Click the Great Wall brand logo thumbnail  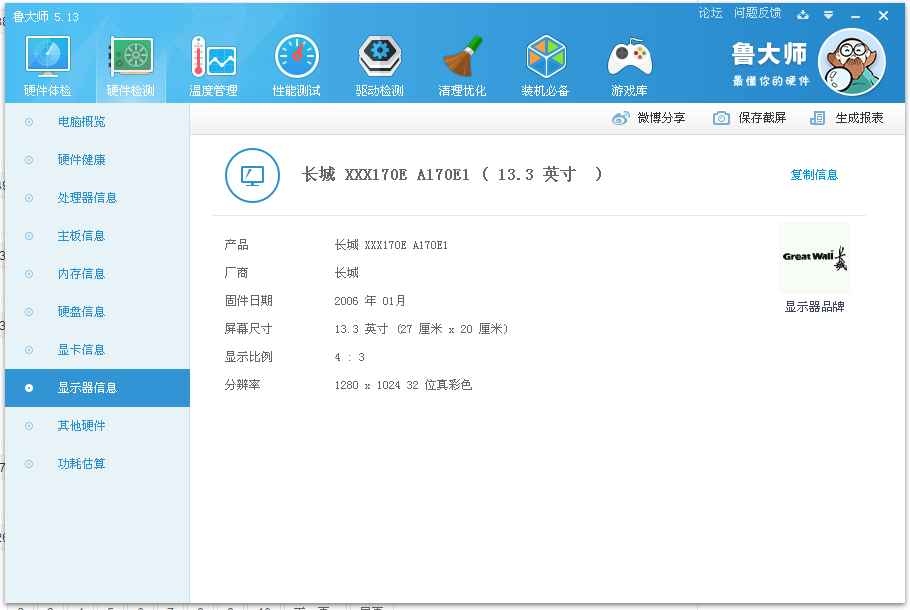[x=815, y=258]
